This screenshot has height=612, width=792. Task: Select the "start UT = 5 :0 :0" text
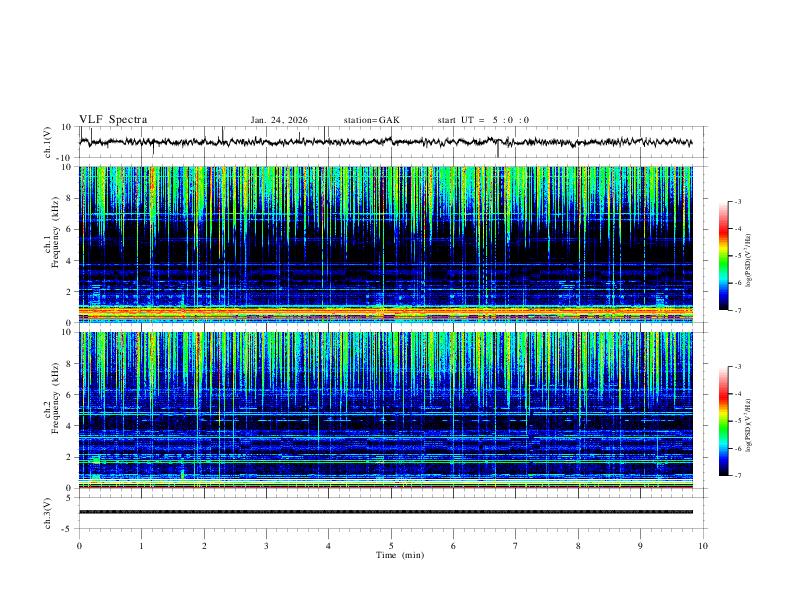tap(483, 120)
